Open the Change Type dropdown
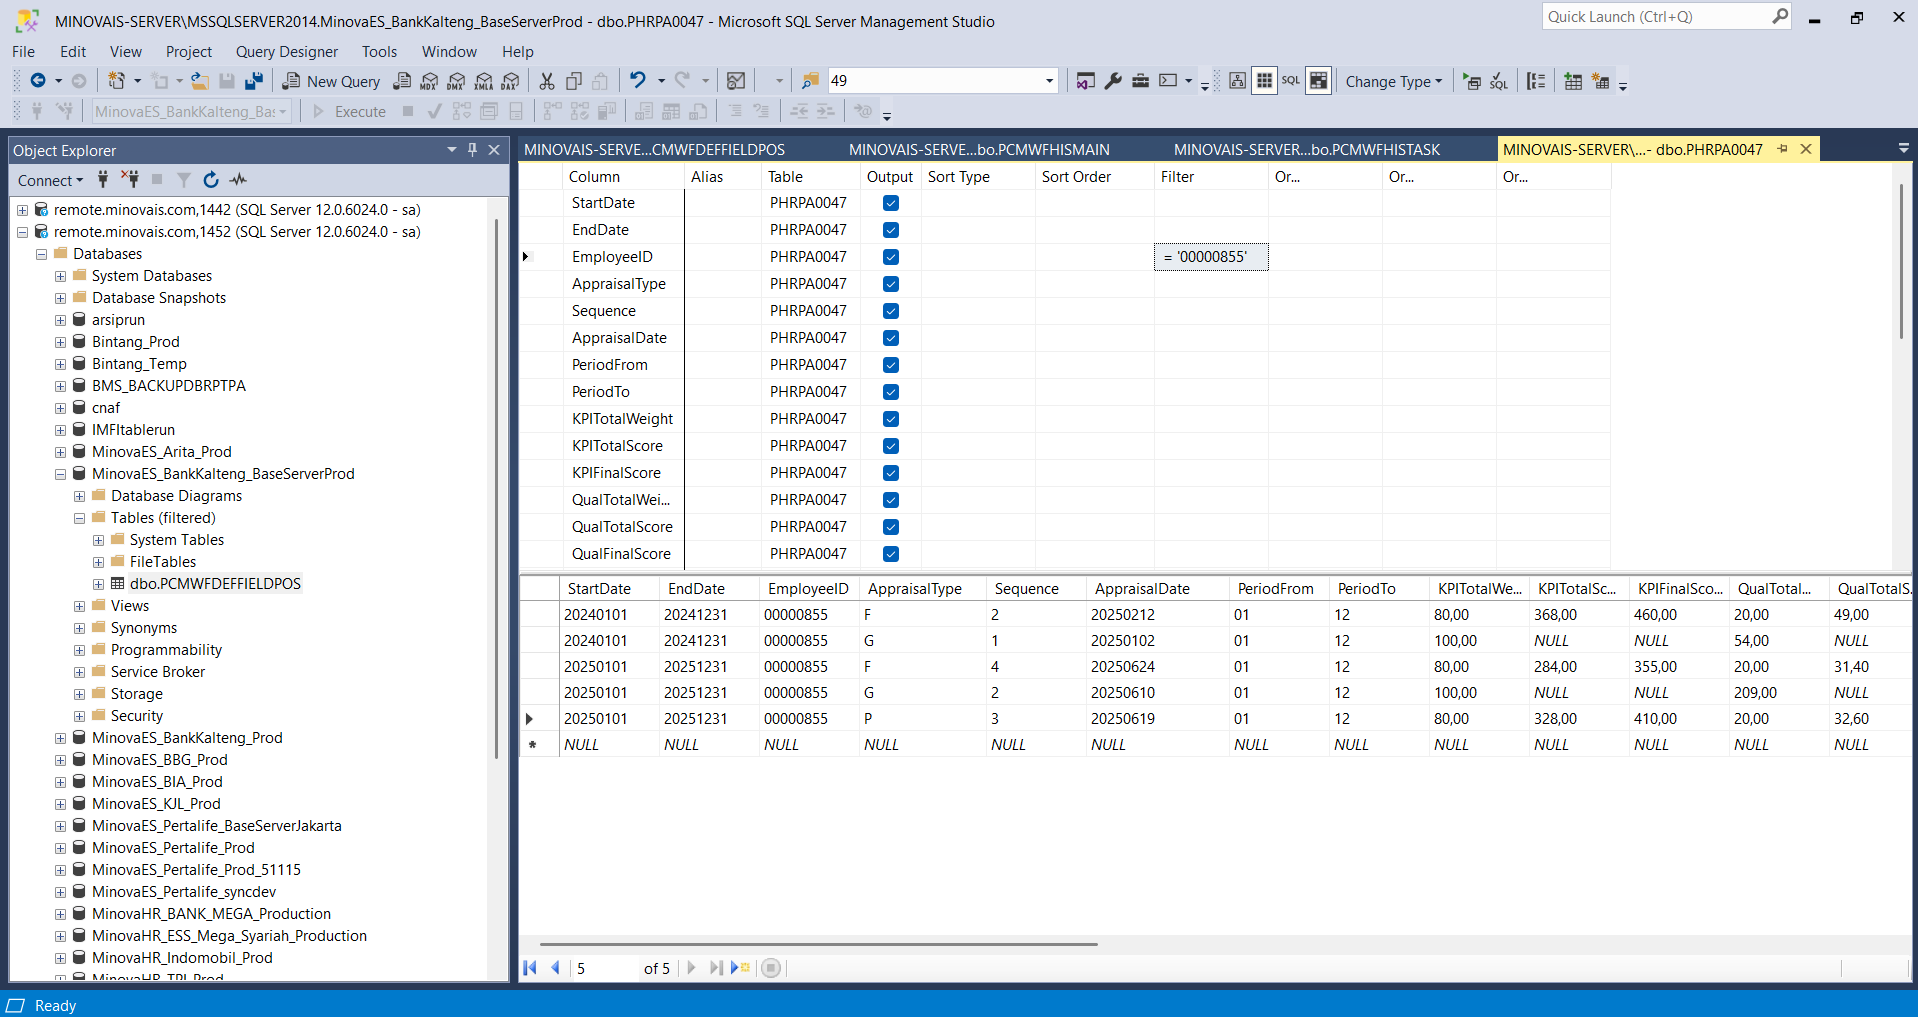Screen dimensions: 1918x1017 1394,82
